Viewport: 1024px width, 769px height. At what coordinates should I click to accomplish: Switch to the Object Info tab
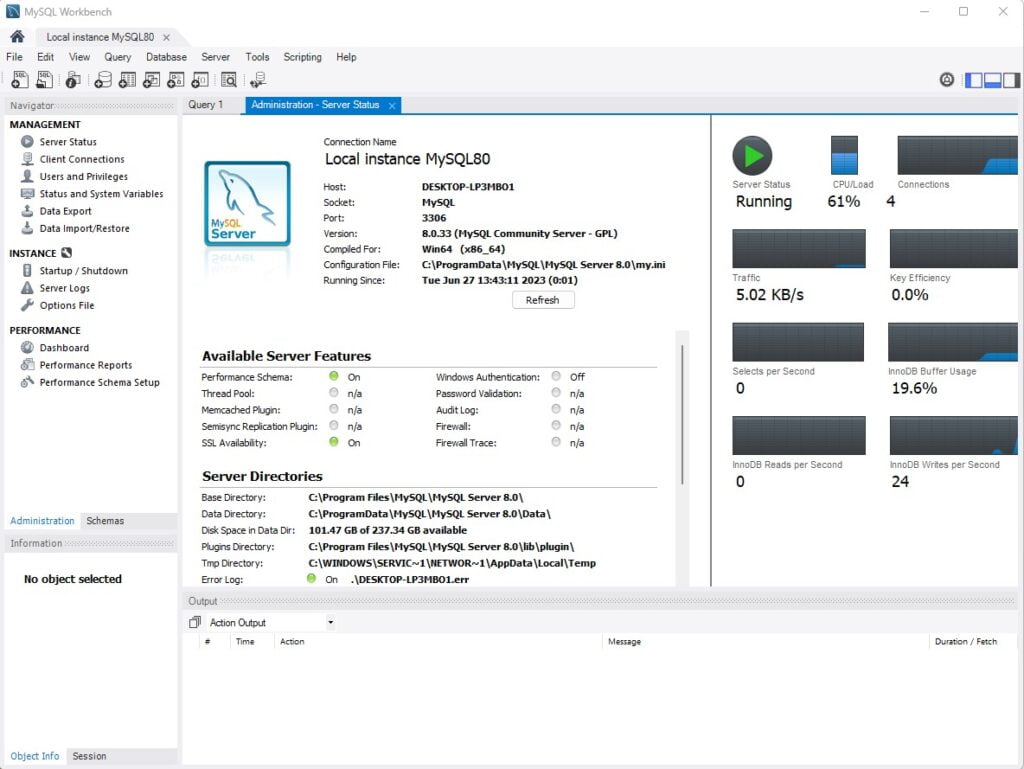(35, 756)
